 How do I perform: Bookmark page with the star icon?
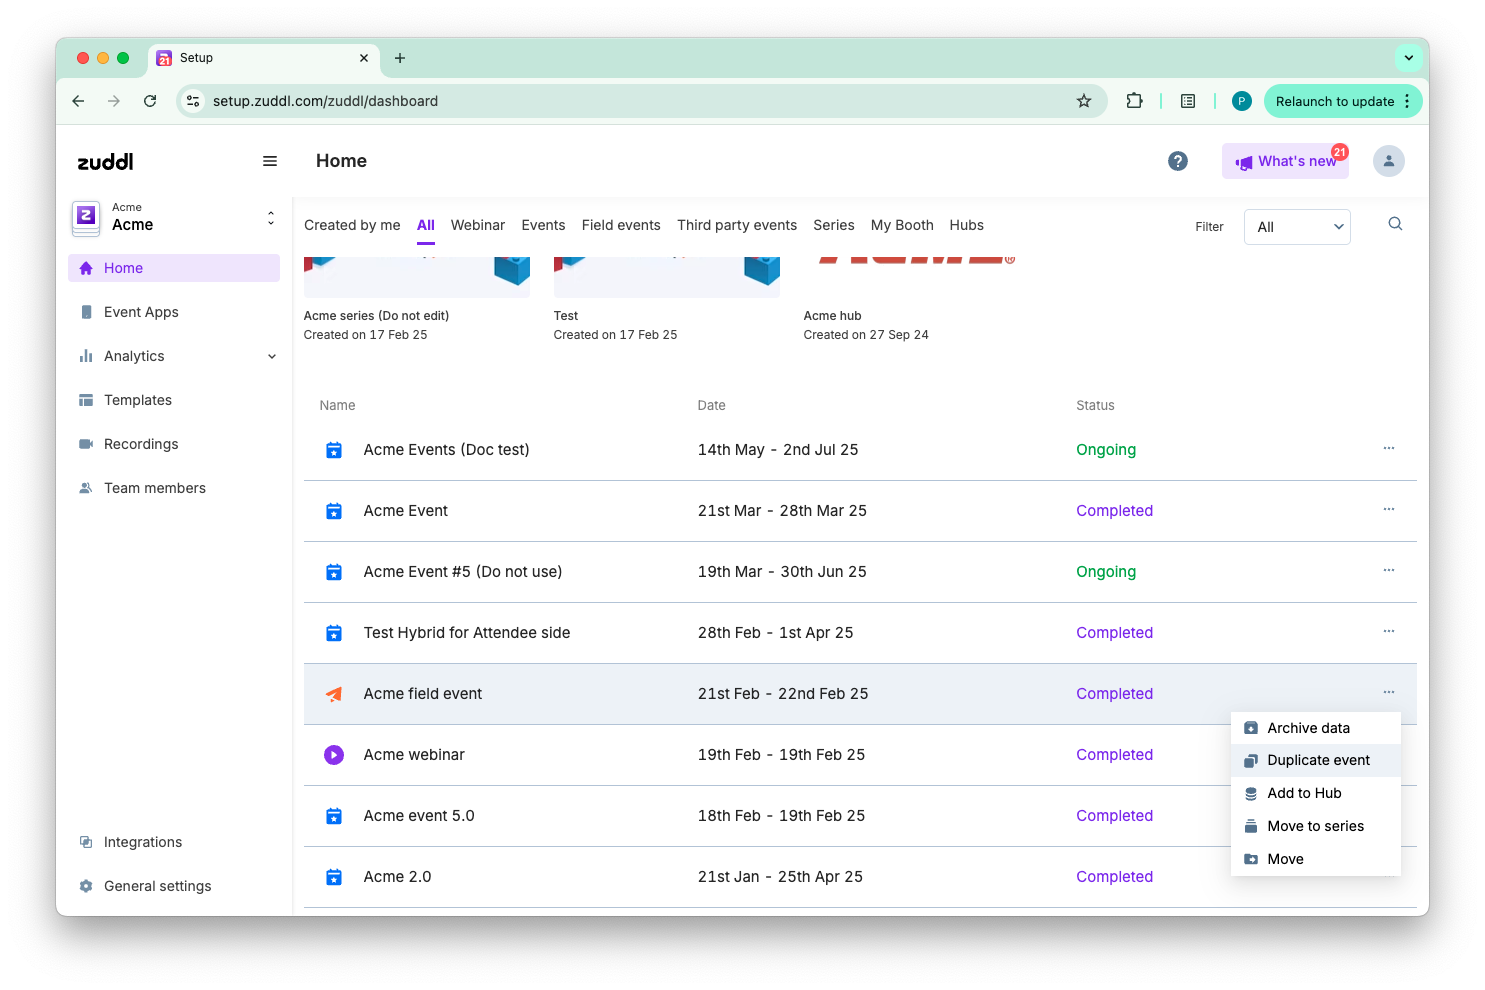[1083, 101]
